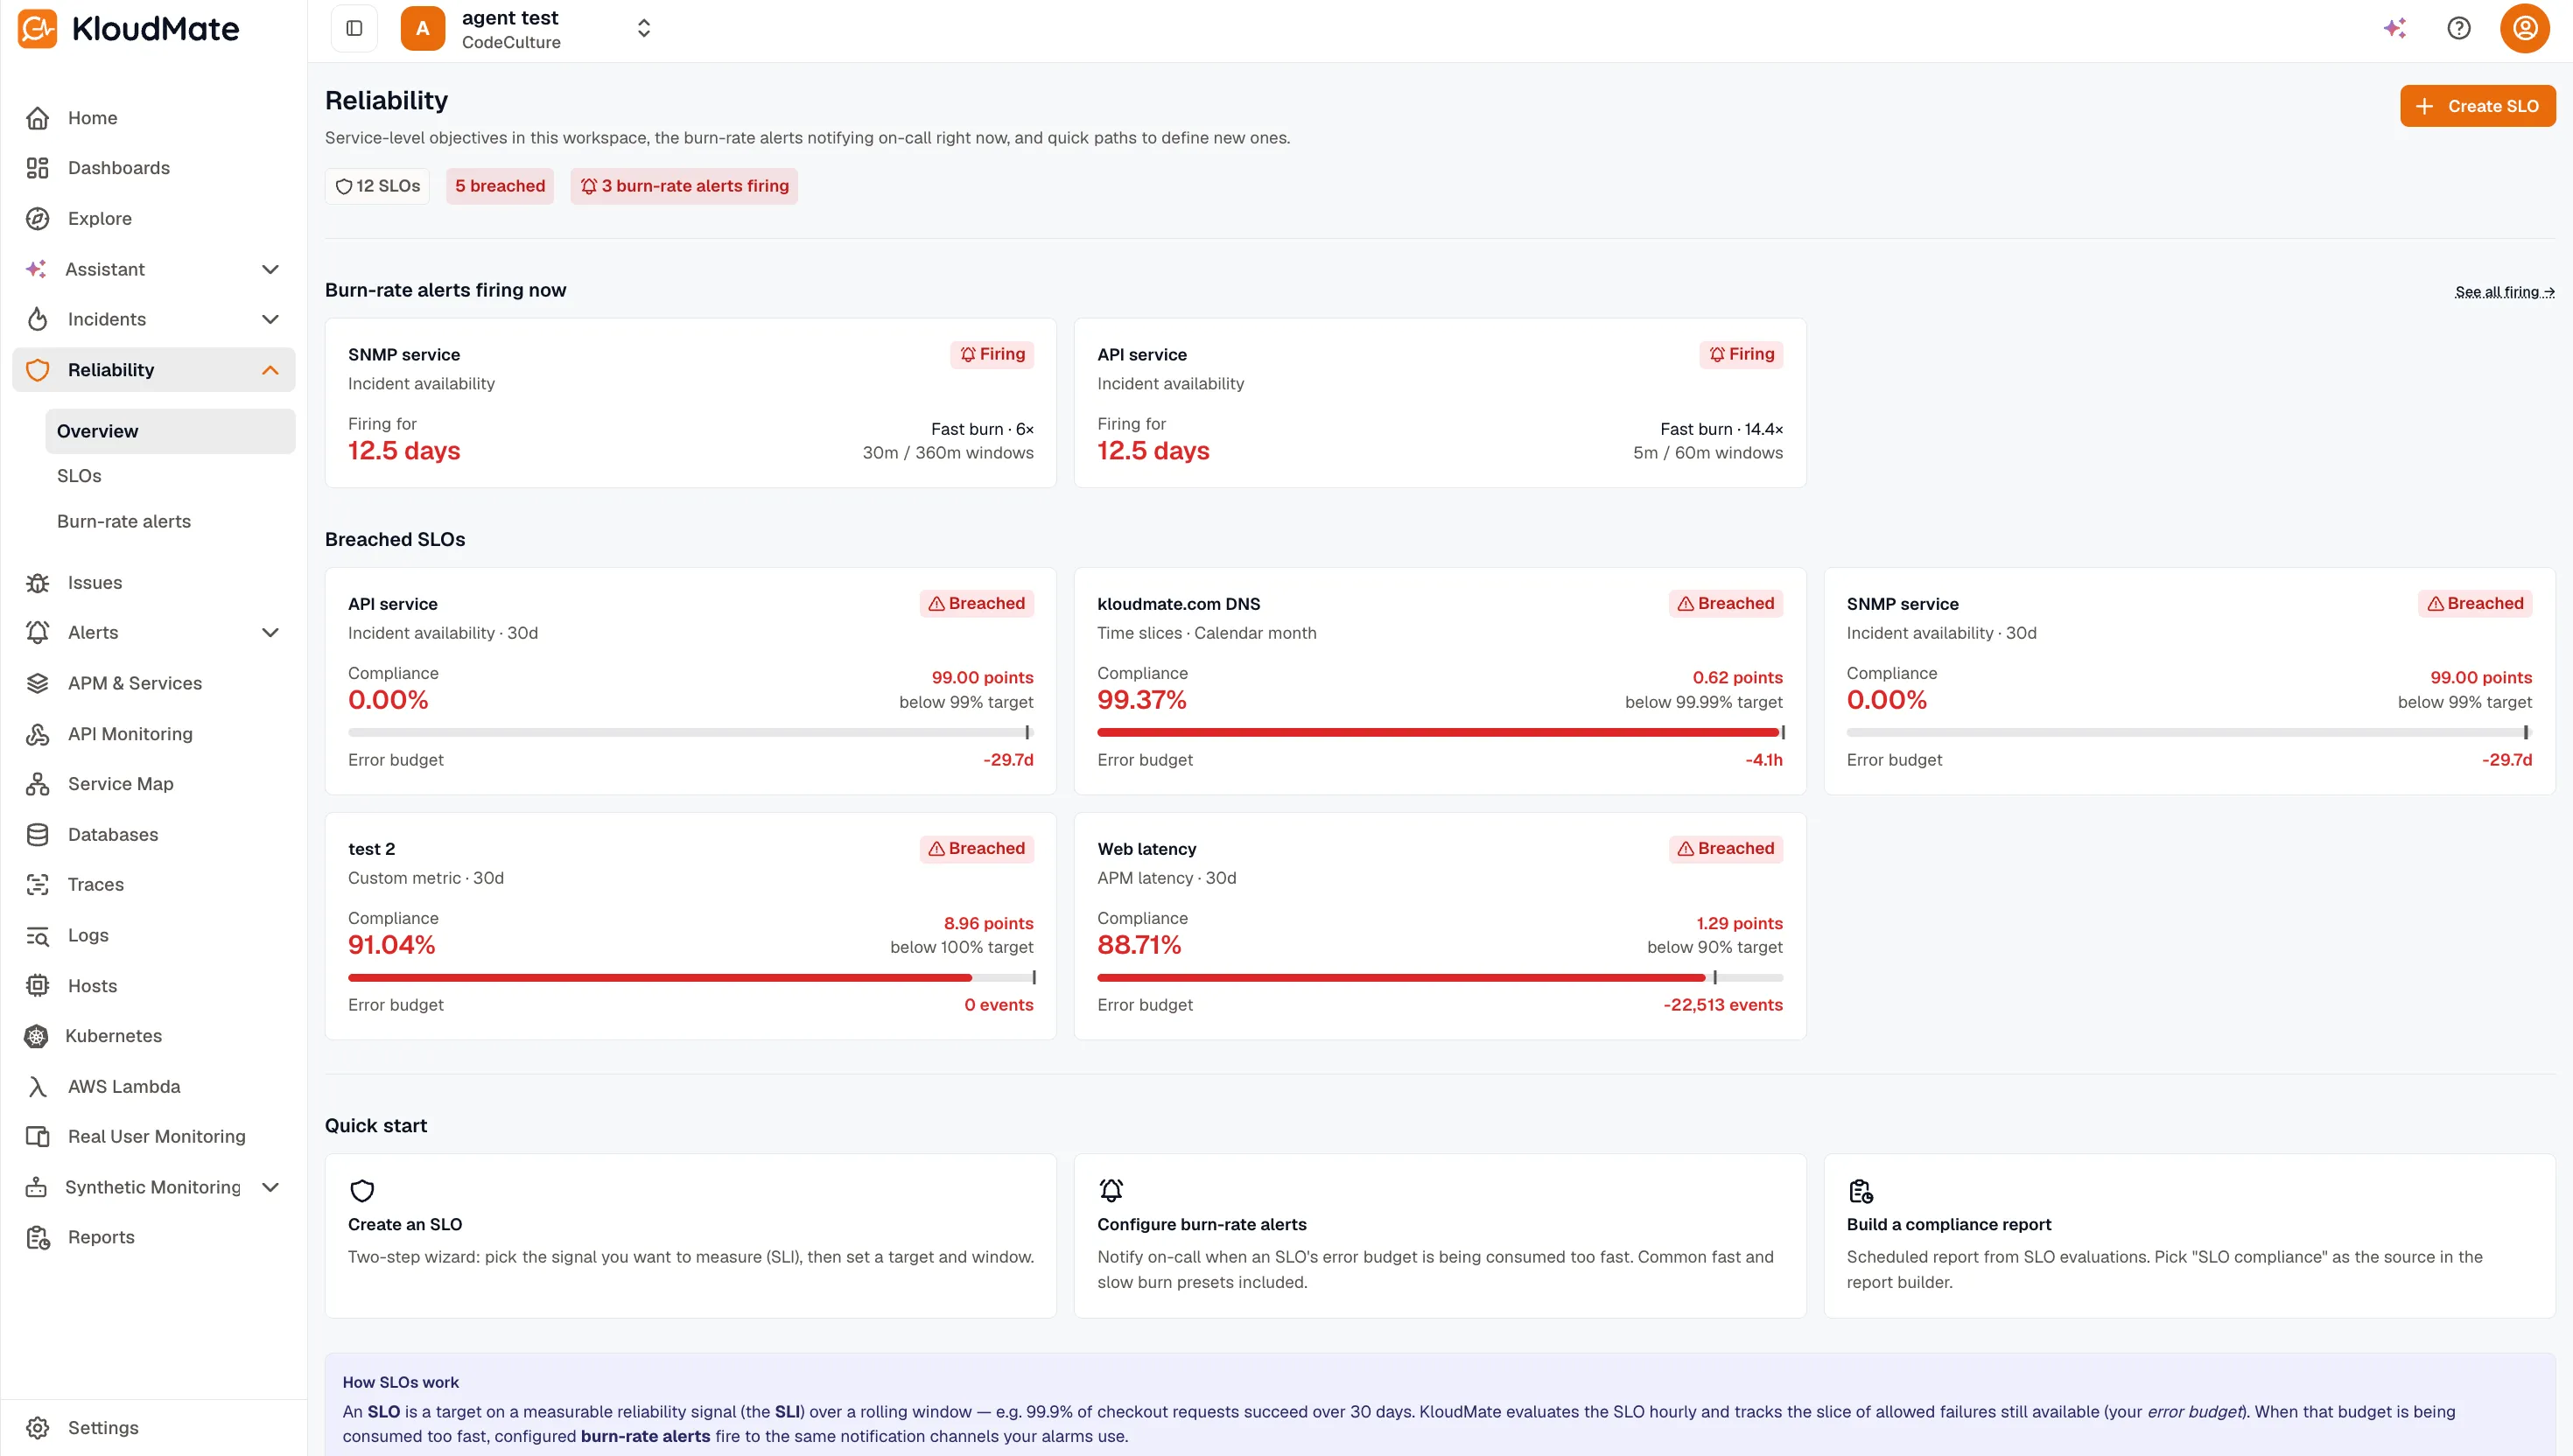2573x1456 pixels.
Task: Click the Traces icon
Action: point(37,885)
